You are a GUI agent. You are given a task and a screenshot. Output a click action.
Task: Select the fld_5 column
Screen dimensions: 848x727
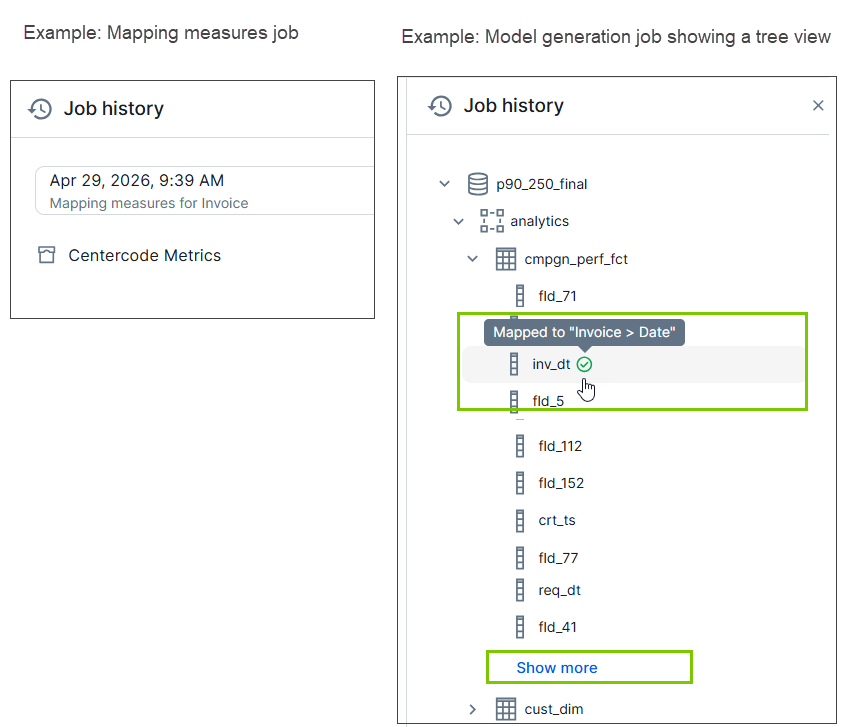click(x=548, y=401)
